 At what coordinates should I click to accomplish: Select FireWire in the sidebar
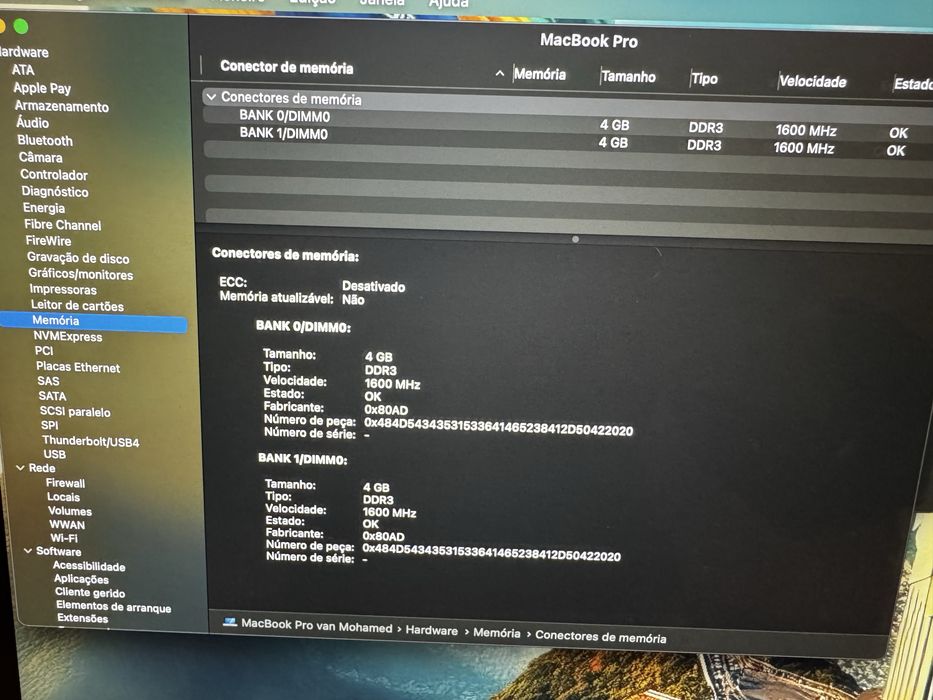point(49,241)
